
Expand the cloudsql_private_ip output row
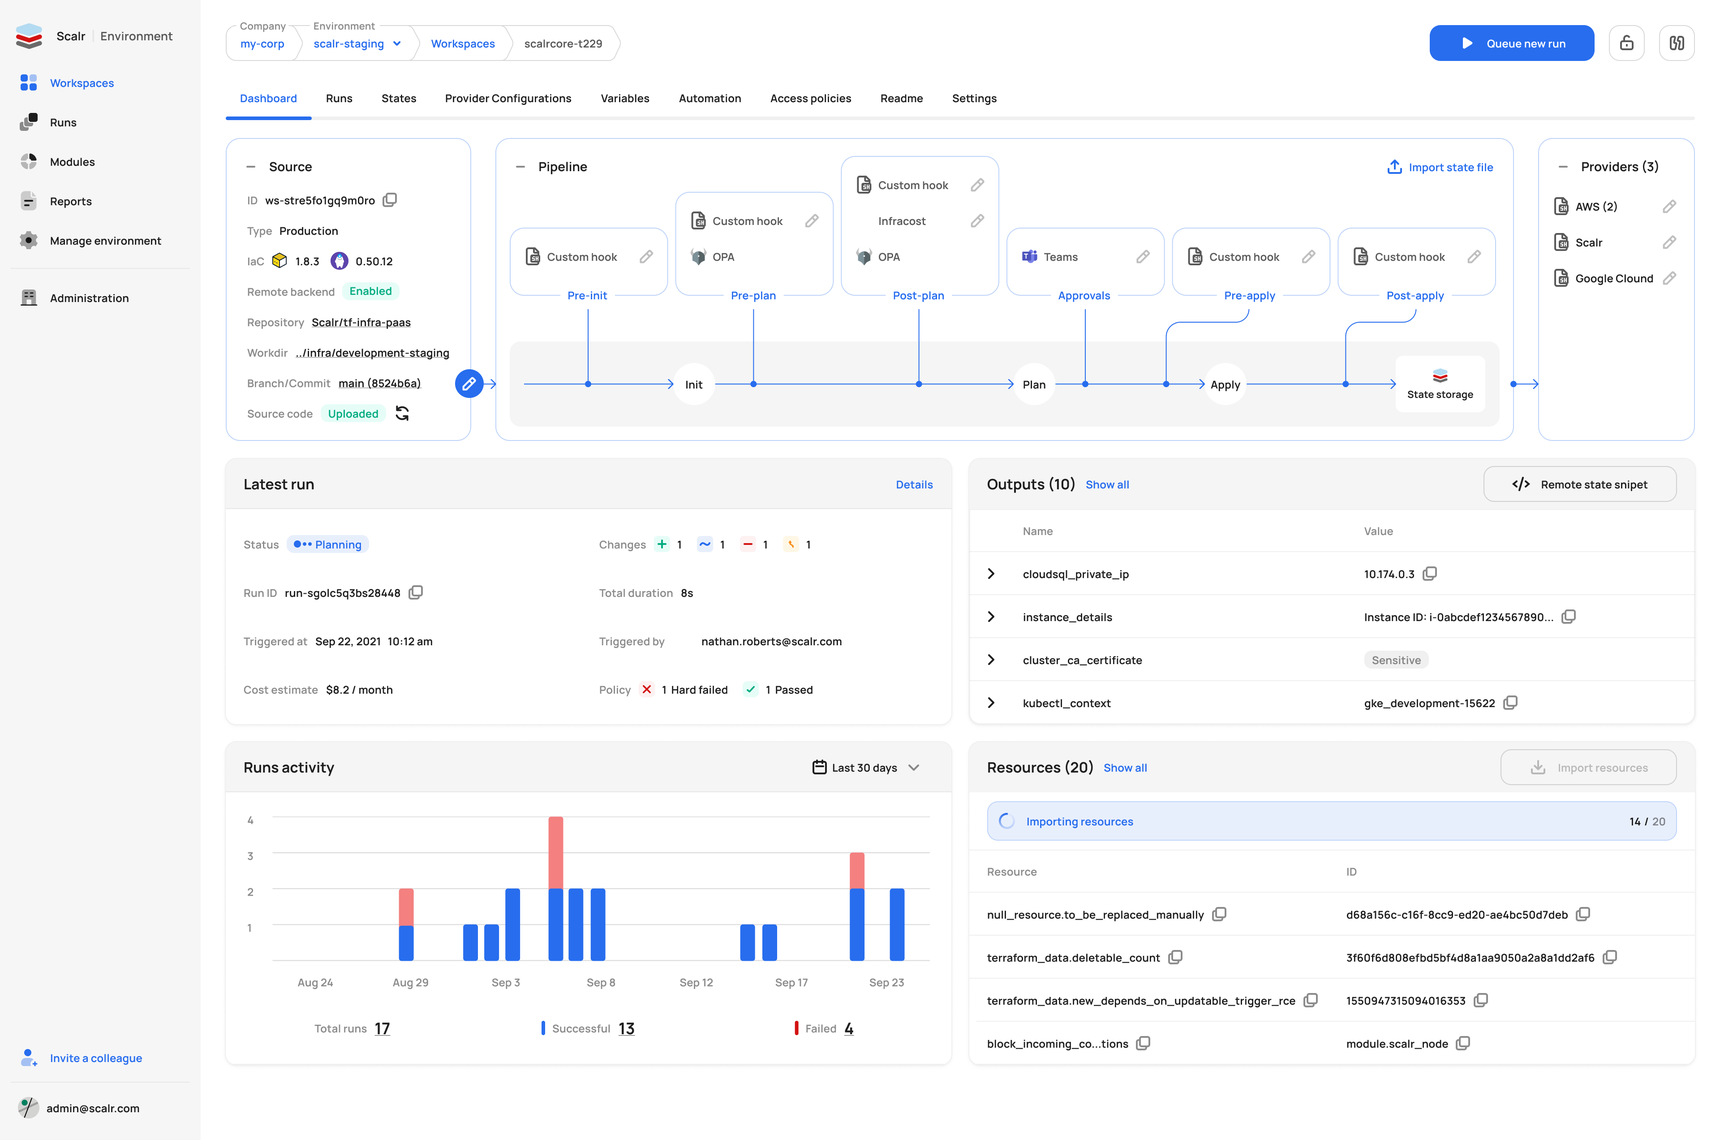click(x=991, y=574)
